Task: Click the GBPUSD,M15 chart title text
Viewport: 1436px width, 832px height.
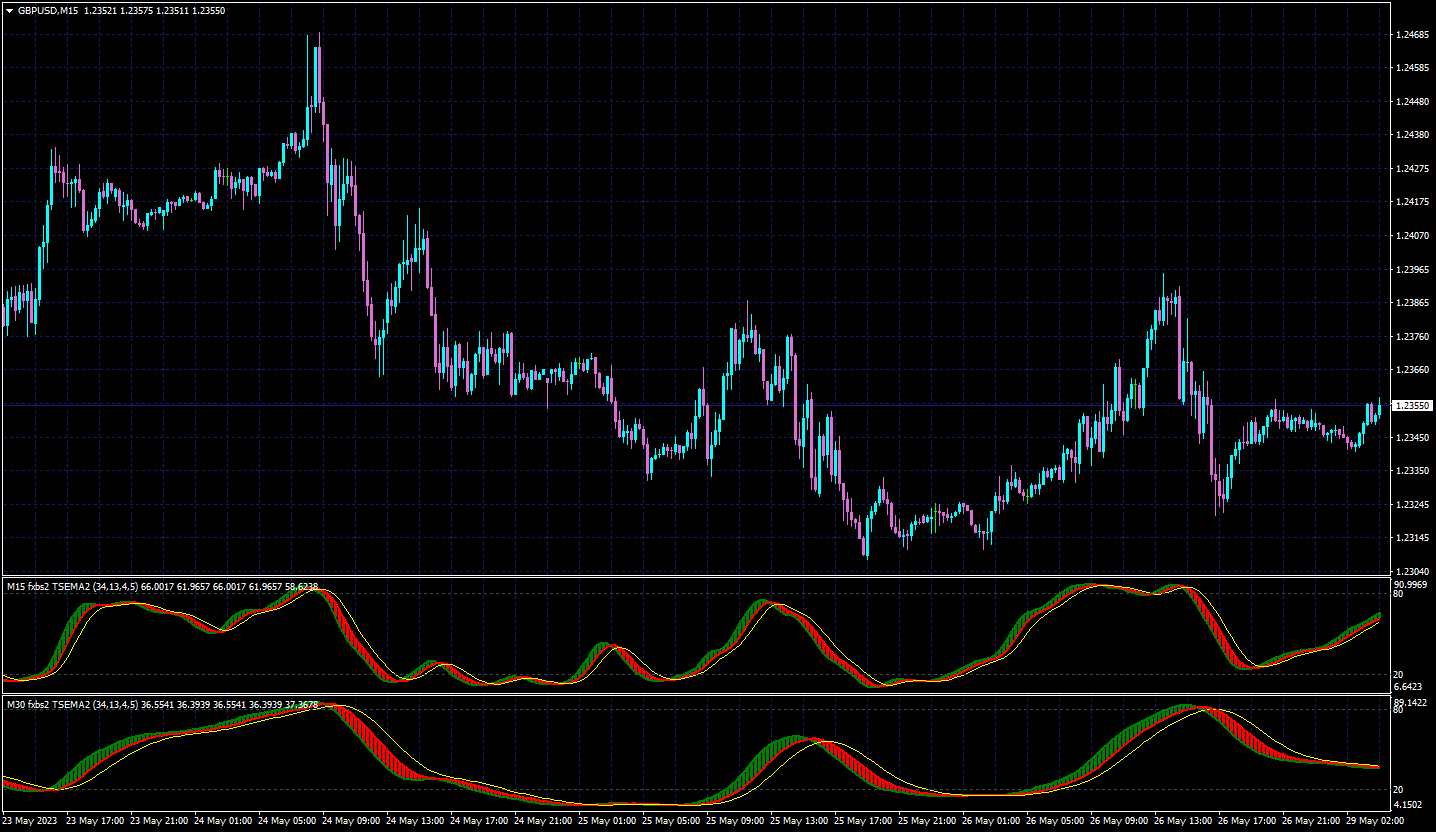Action: click(49, 10)
